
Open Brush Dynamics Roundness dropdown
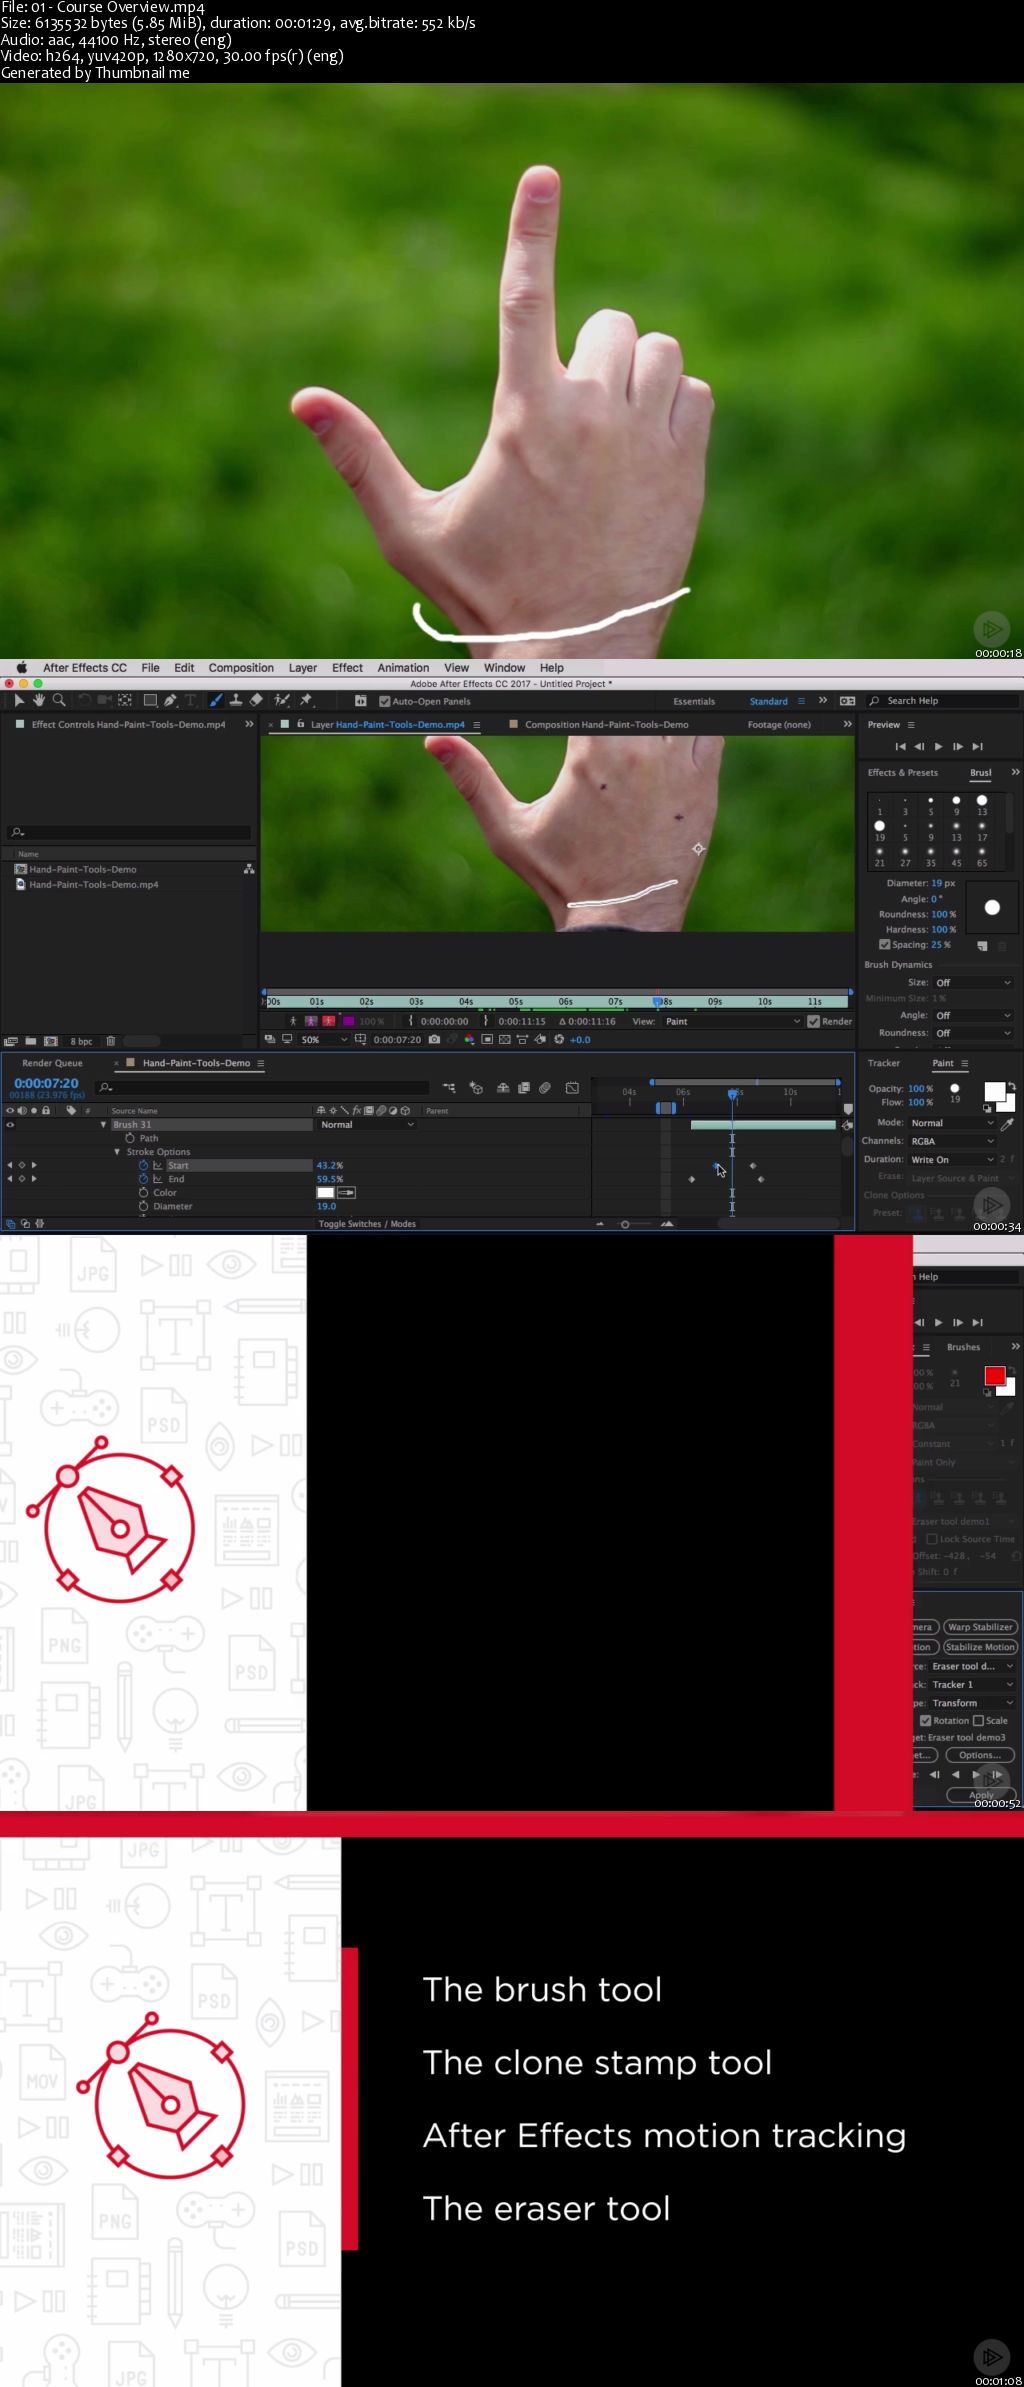point(973,1033)
